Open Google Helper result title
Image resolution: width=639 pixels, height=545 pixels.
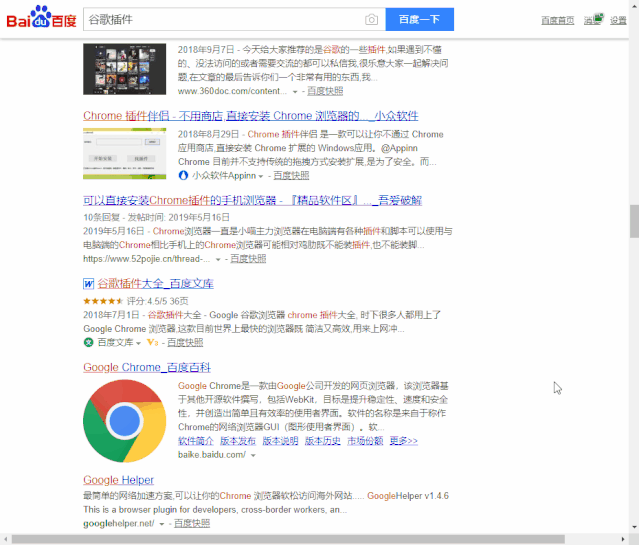119,480
